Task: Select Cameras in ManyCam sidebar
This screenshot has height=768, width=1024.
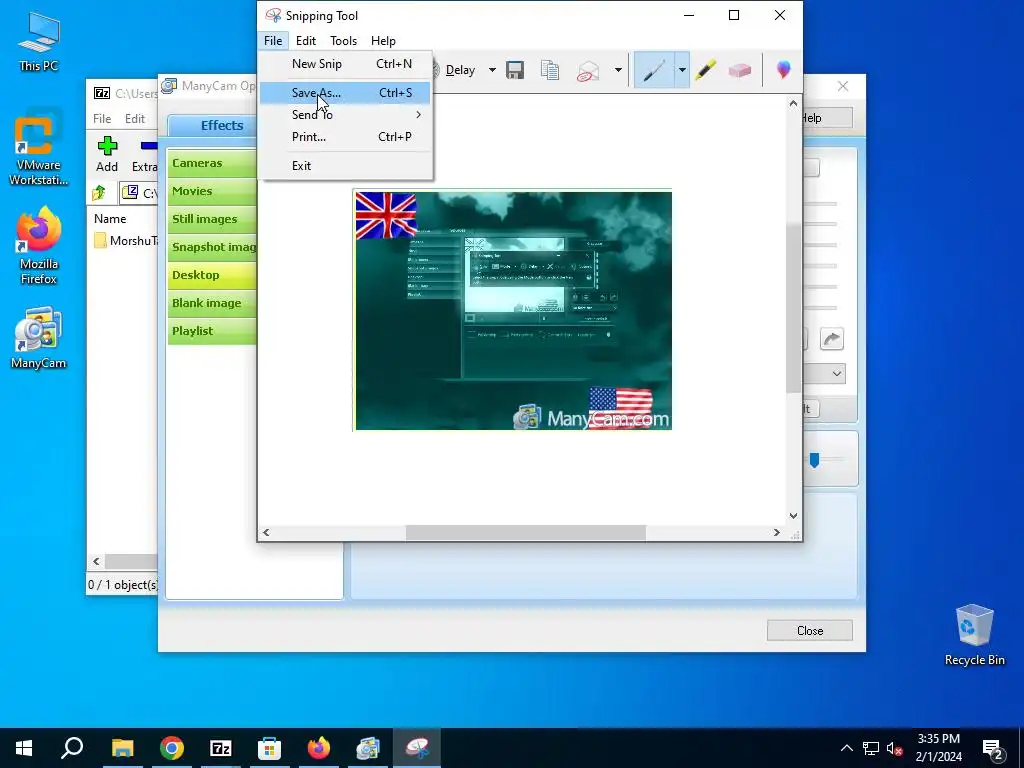Action: coord(212,163)
